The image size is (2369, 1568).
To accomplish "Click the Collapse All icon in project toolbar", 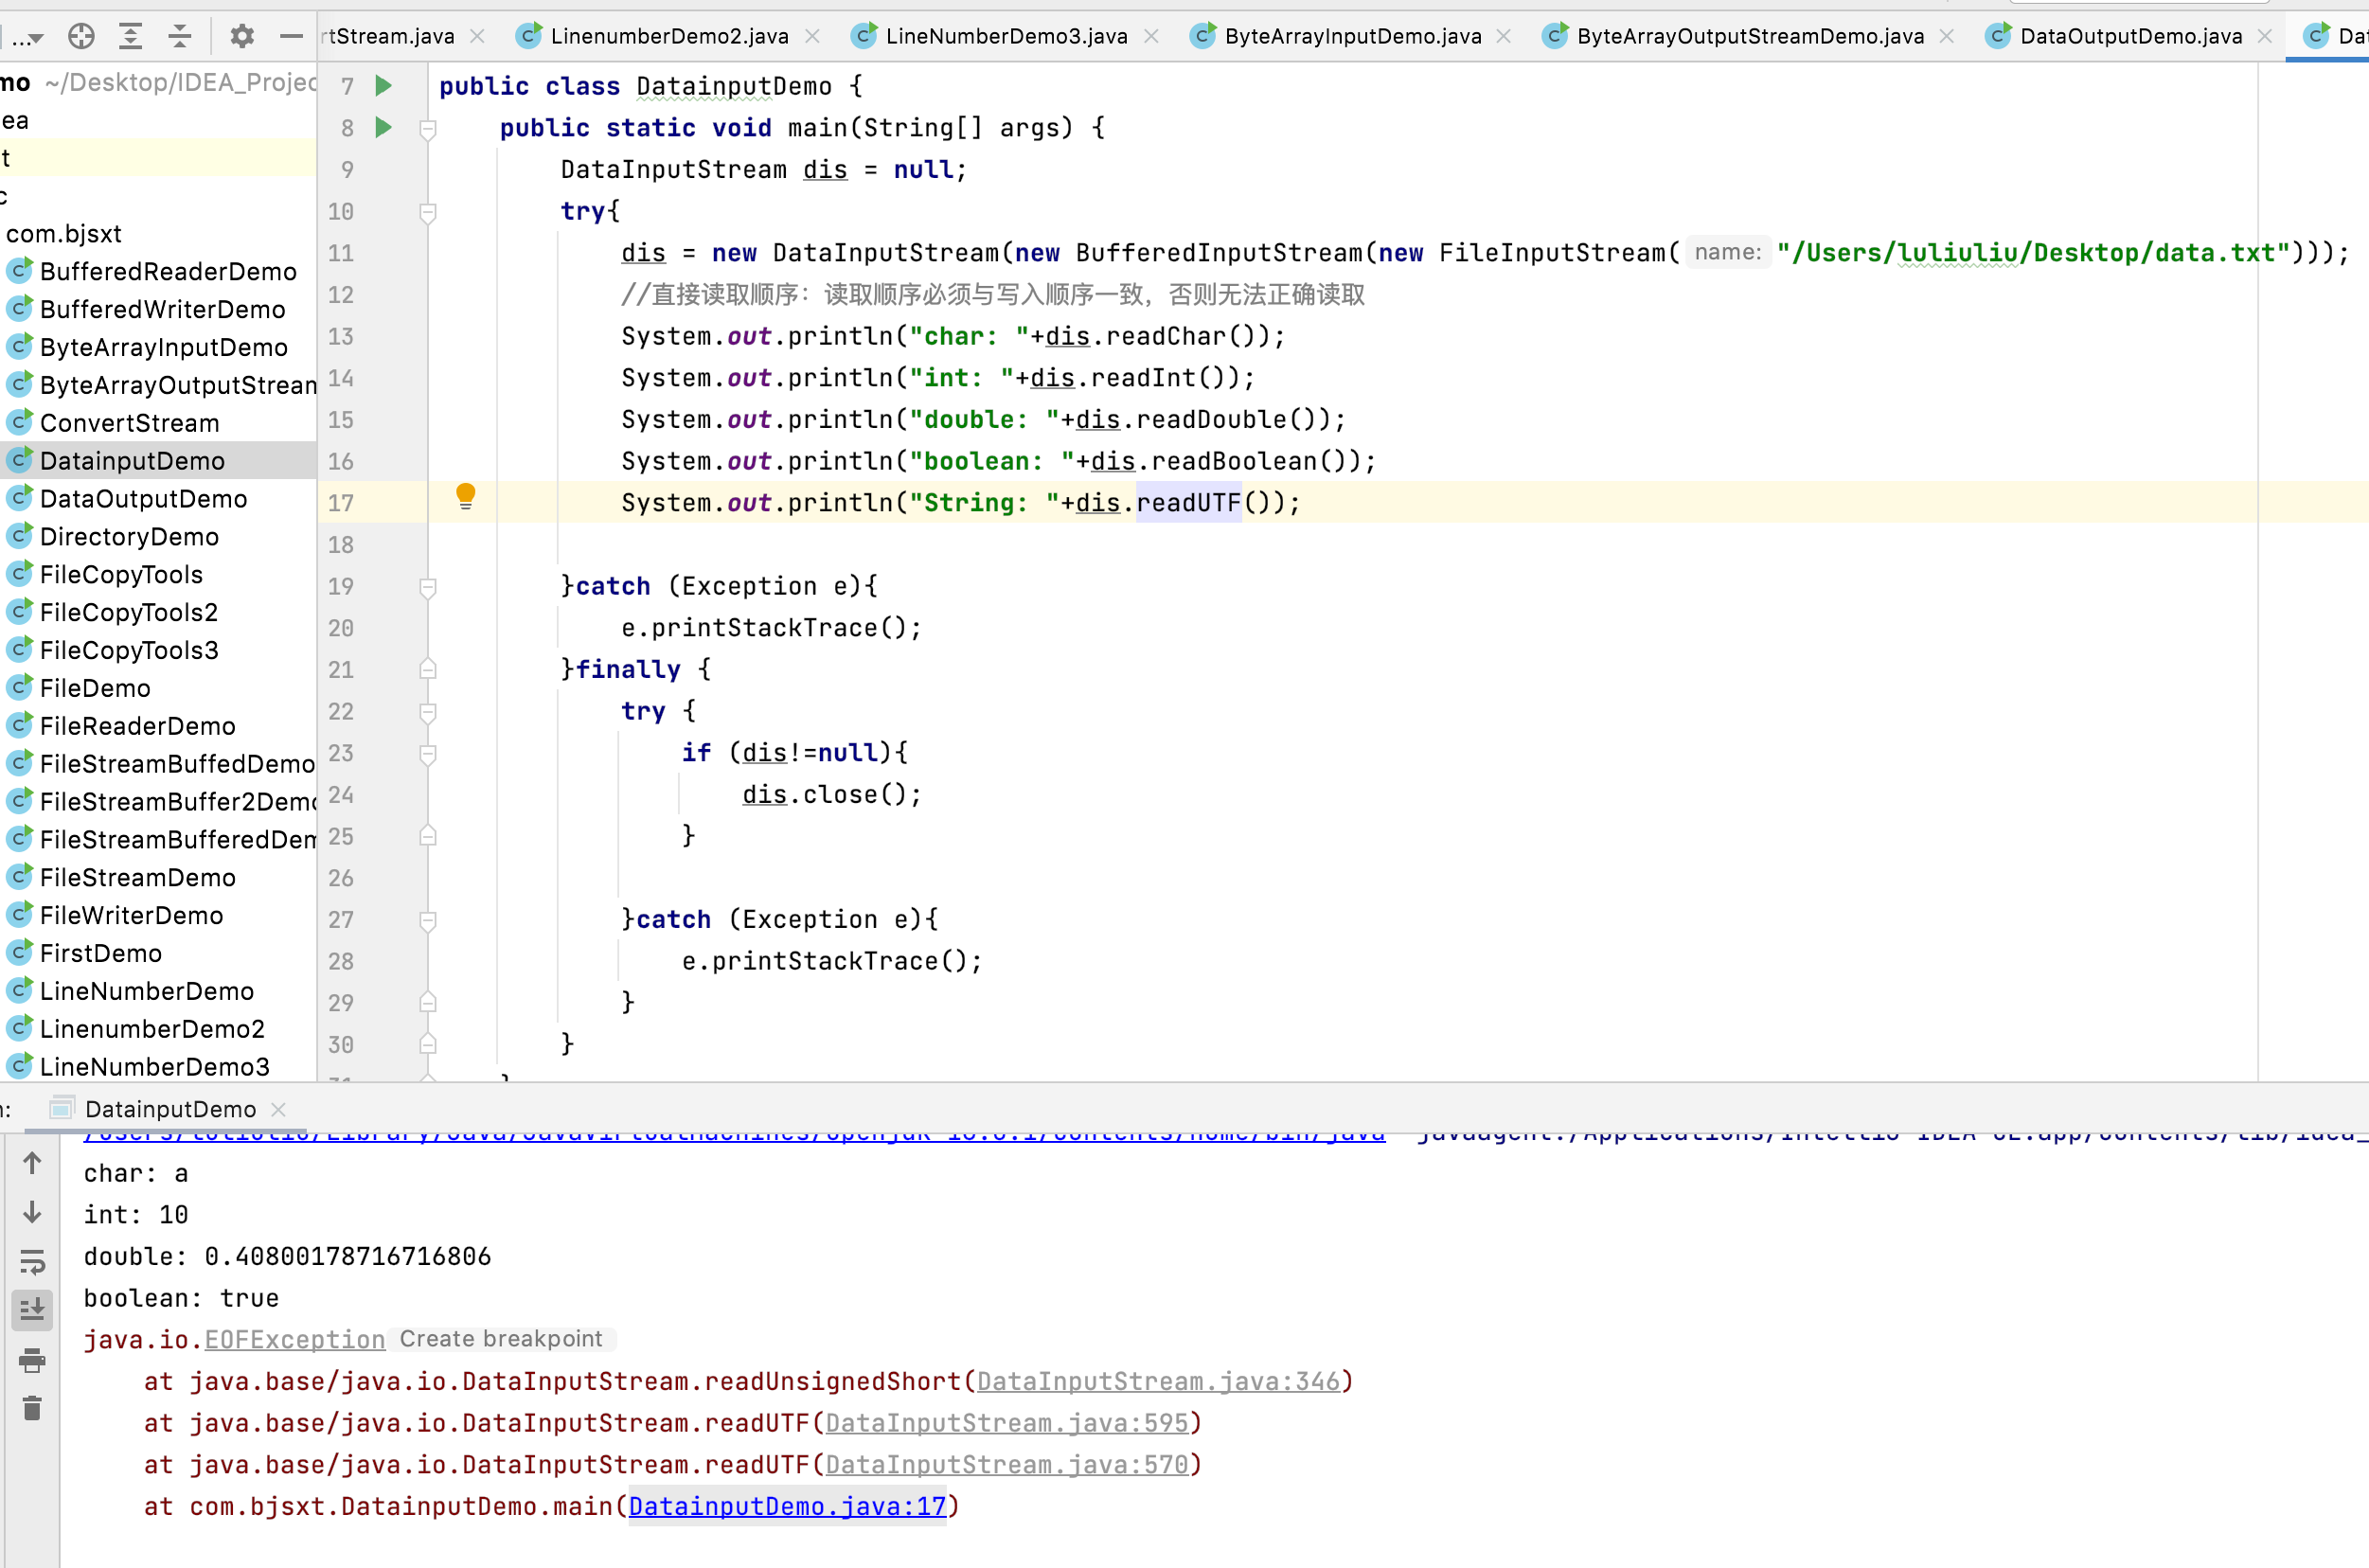I will (x=180, y=37).
